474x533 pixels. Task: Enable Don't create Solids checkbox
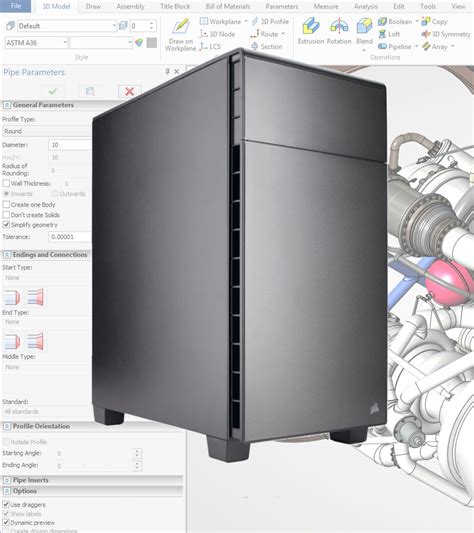[x=6, y=215]
